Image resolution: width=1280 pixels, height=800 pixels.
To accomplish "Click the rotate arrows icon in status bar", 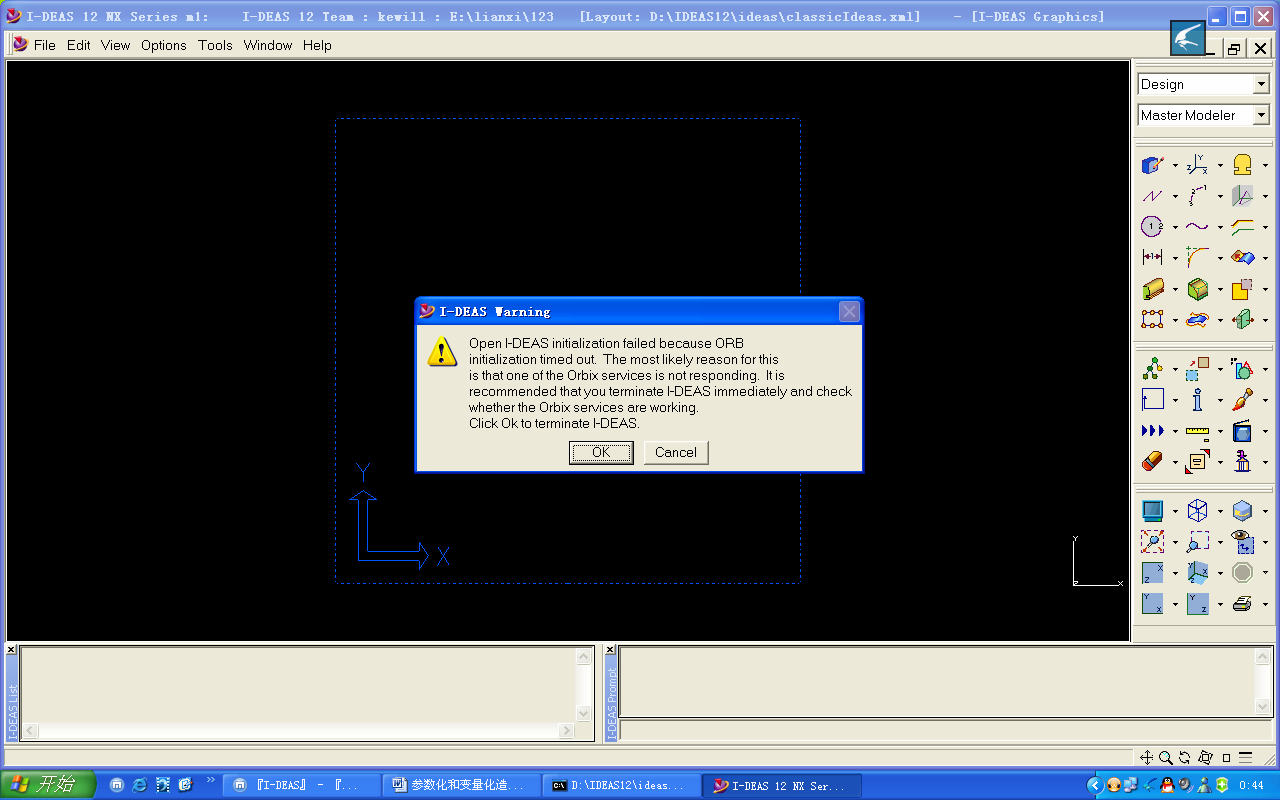I will pyautogui.click(x=1185, y=758).
